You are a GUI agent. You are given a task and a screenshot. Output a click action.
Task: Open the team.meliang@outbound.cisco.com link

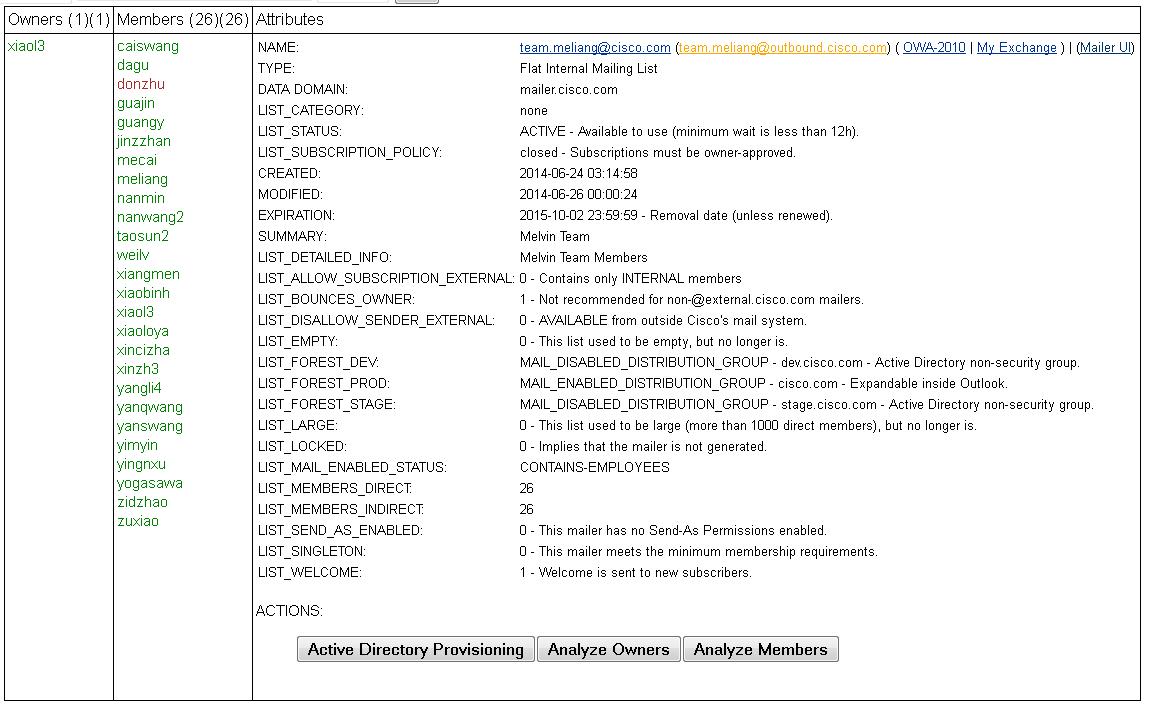pos(783,47)
